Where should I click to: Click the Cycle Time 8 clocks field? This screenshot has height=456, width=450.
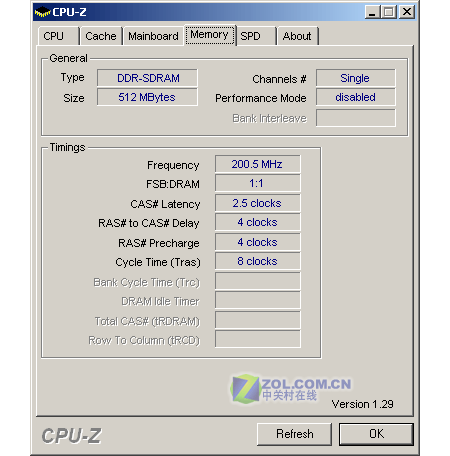click(x=258, y=261)
